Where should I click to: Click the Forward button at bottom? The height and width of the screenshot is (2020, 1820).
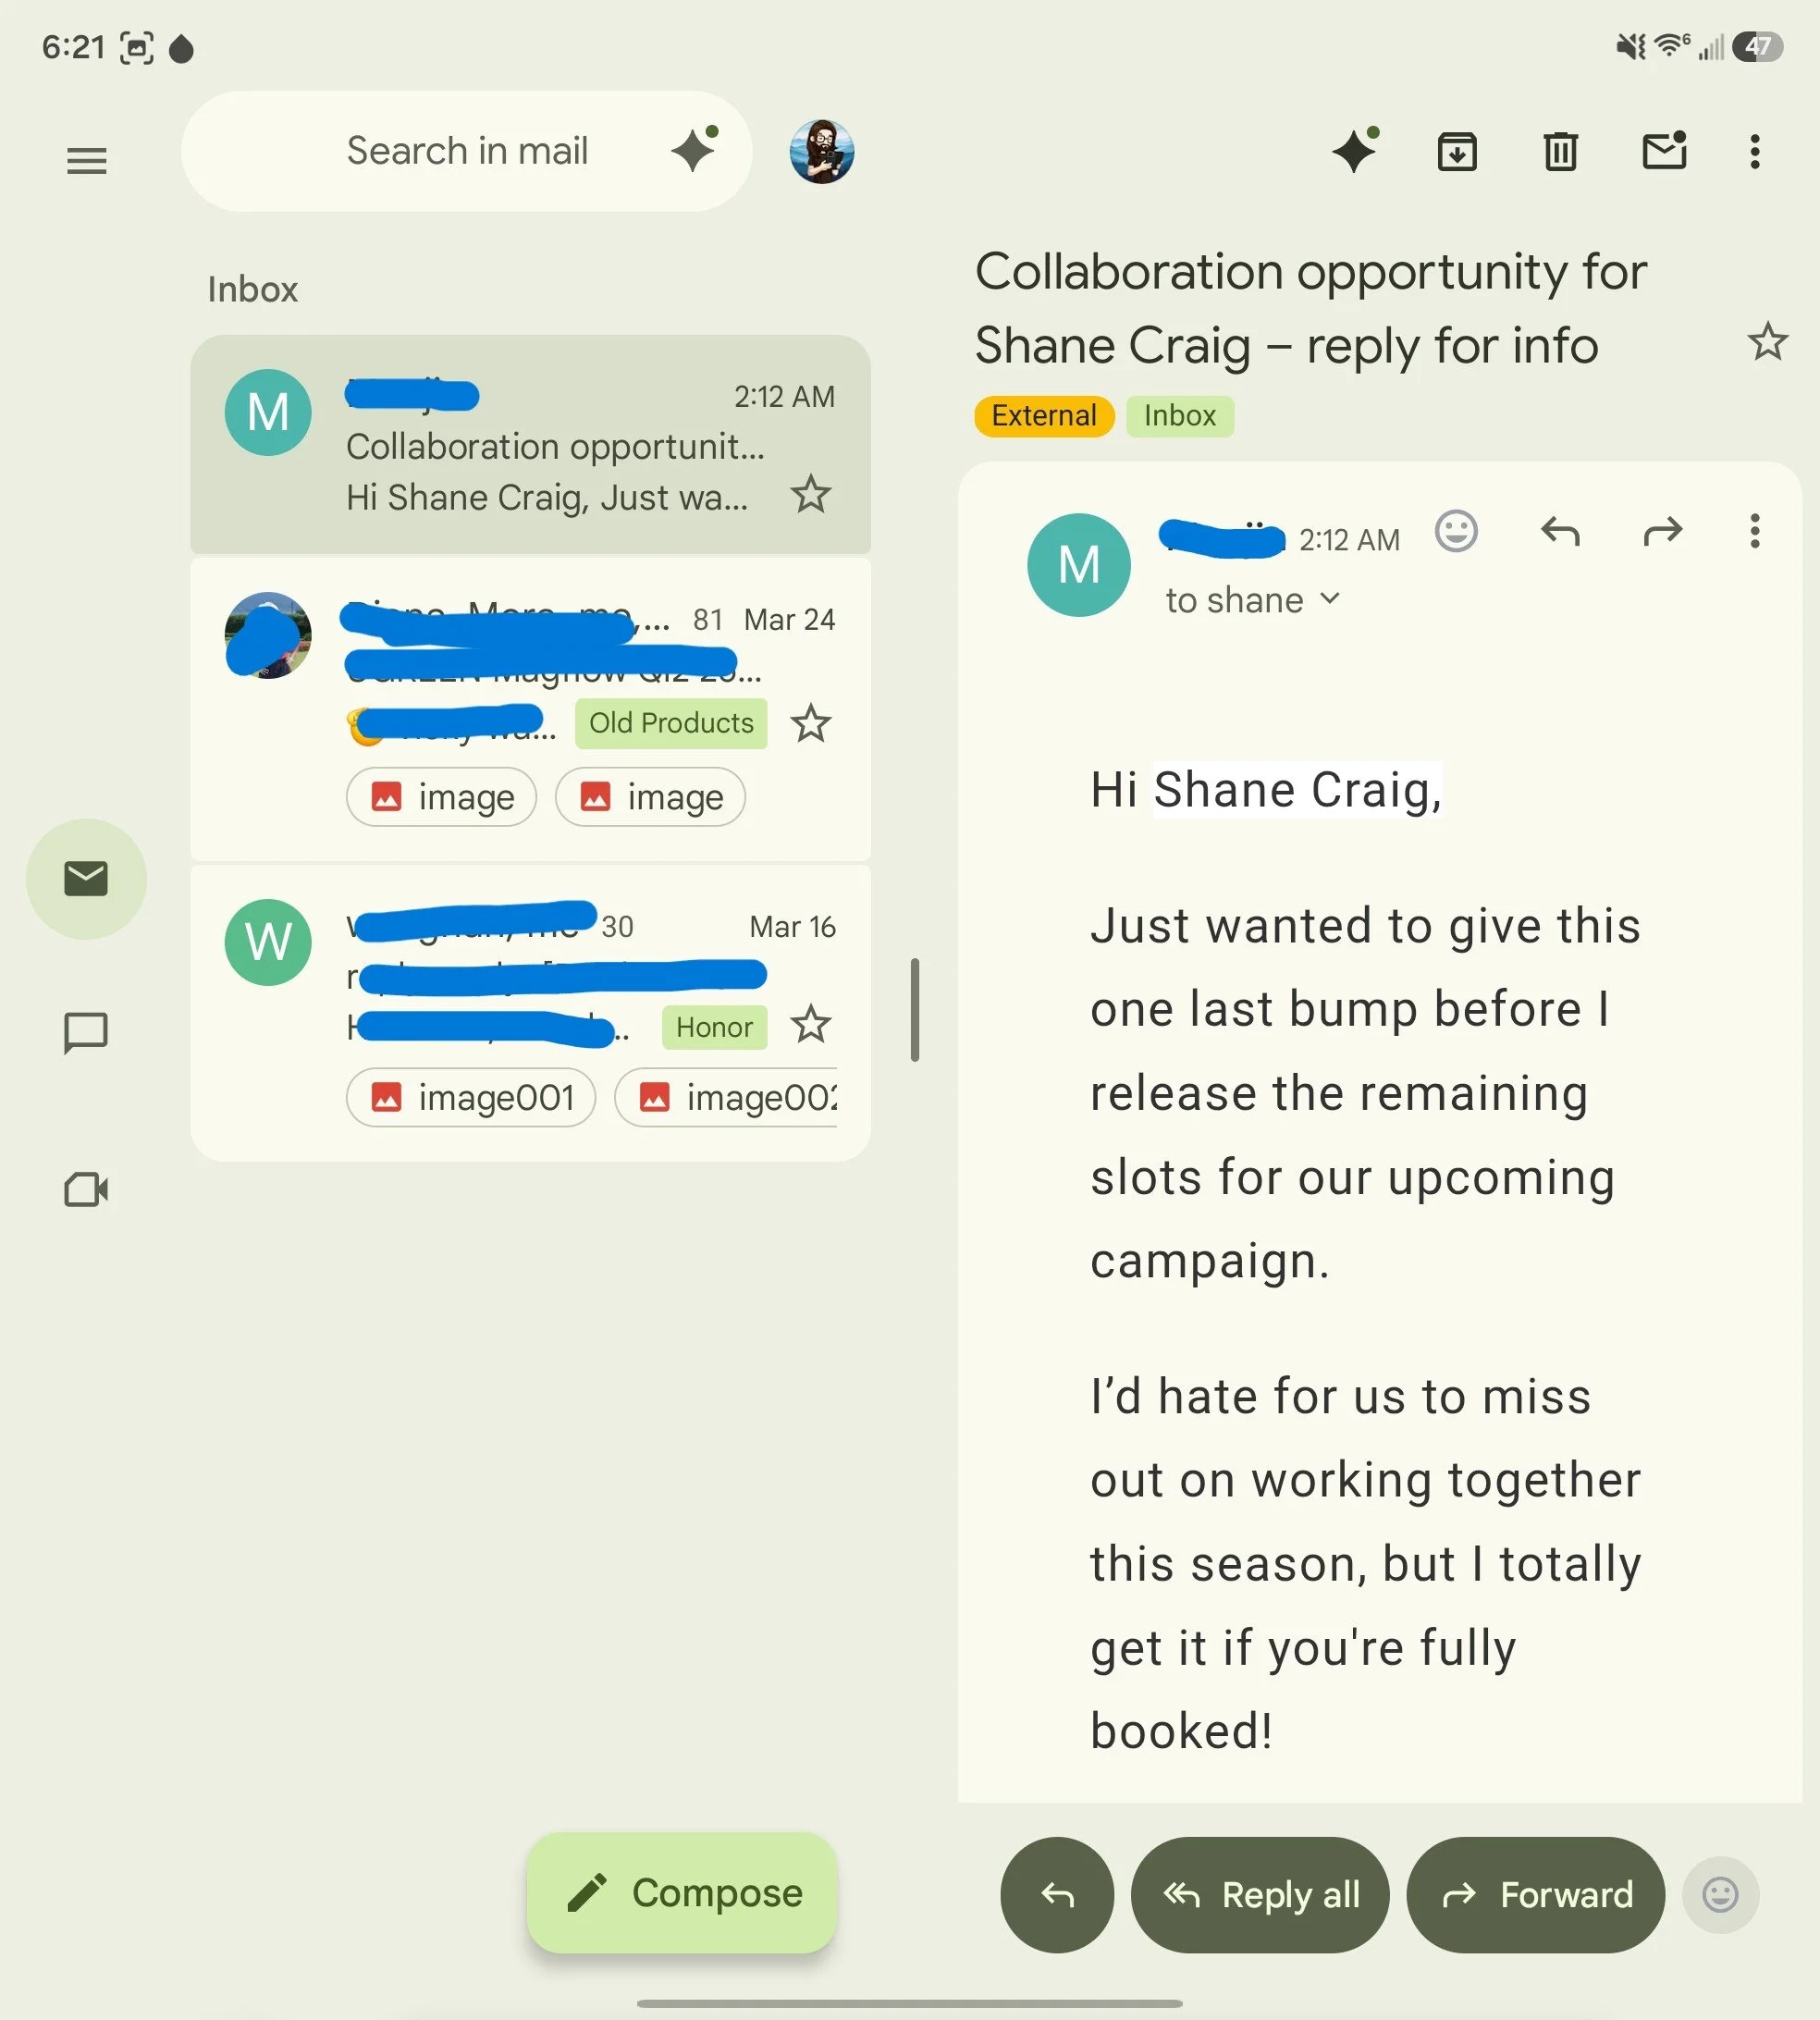pyautogui.click(x=1535, y=1895)
